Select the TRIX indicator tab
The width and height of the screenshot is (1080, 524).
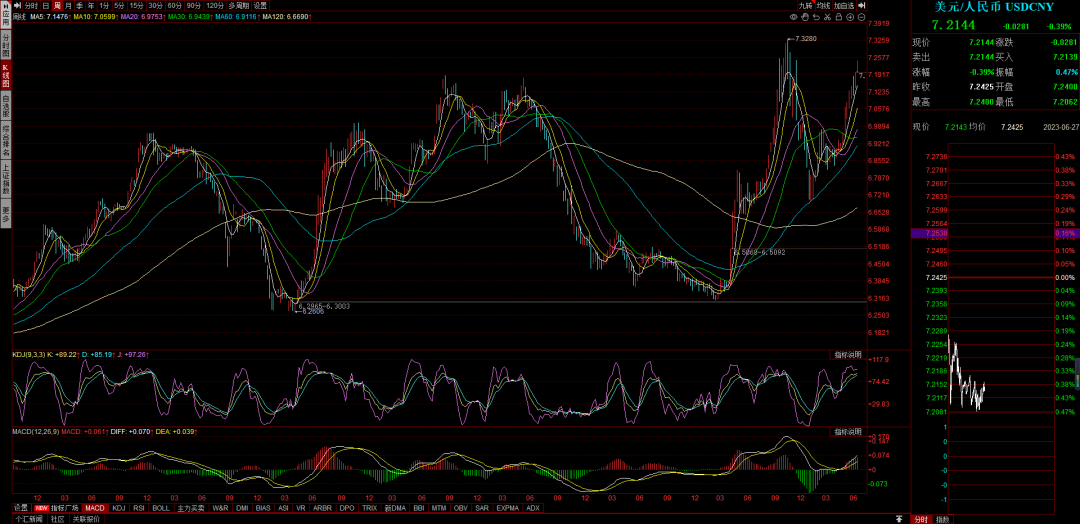pos(370,508)
